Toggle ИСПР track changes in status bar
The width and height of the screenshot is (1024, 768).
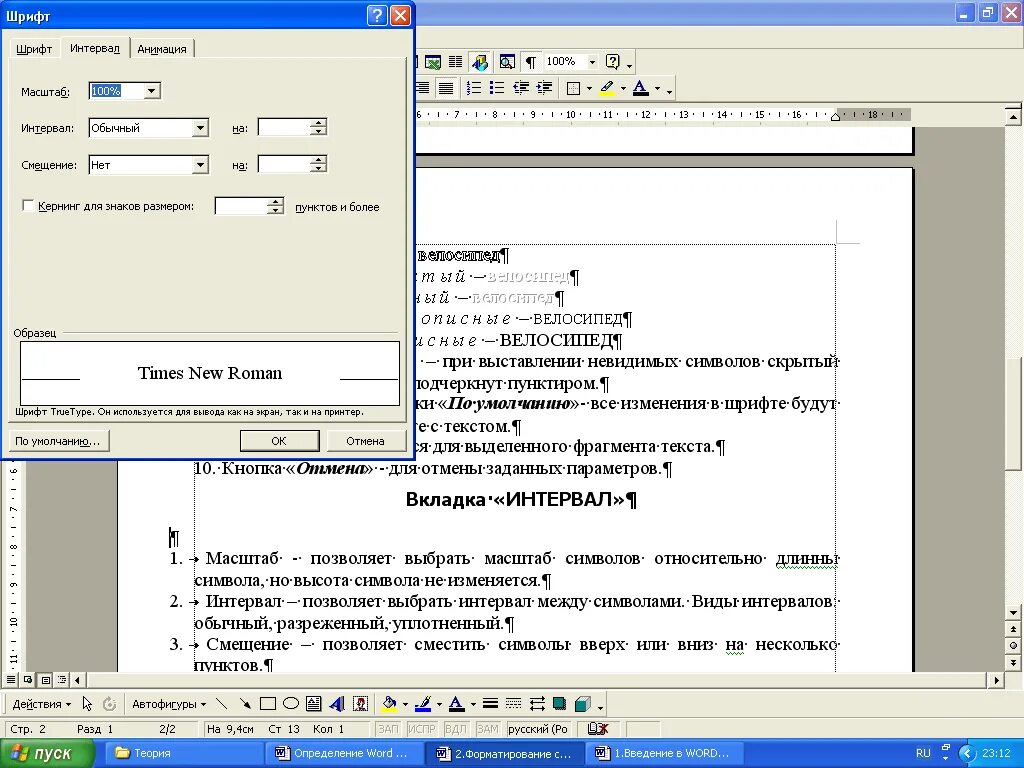click(421, 729)
